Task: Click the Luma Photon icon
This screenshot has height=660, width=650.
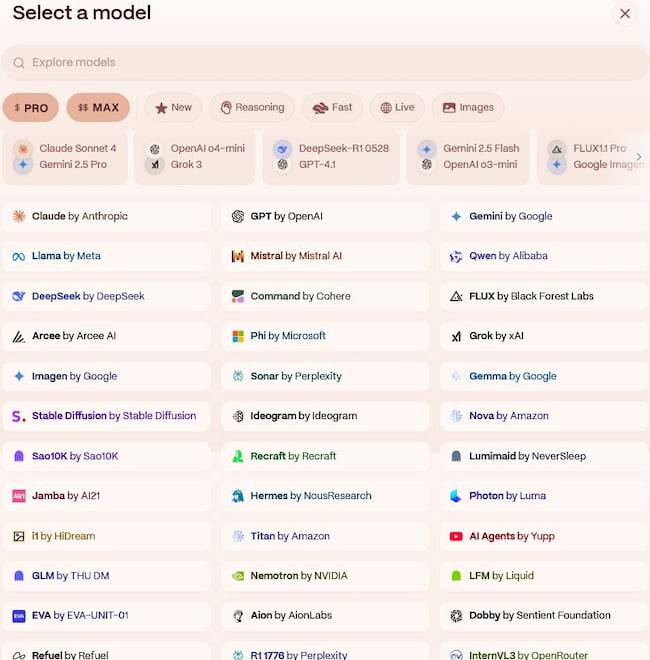Action: coord(456,496)
